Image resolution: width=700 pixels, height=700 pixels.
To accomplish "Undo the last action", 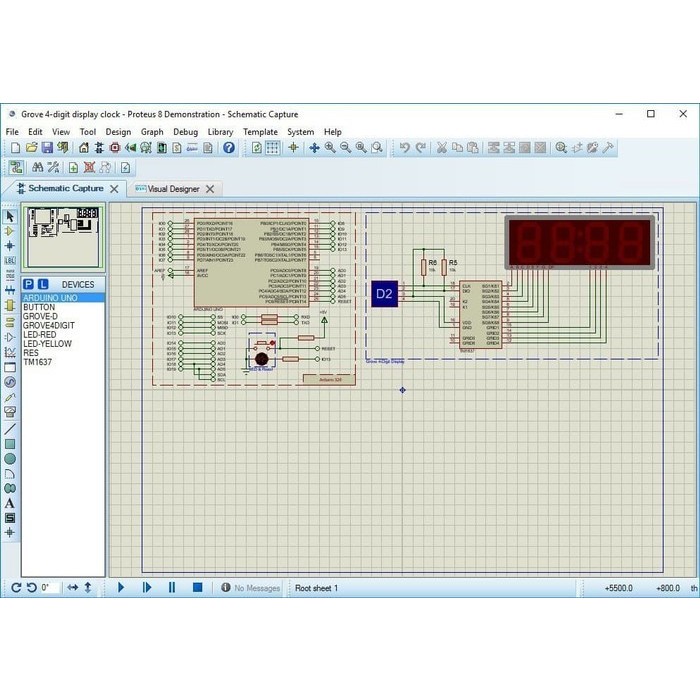I will (404, 148).
